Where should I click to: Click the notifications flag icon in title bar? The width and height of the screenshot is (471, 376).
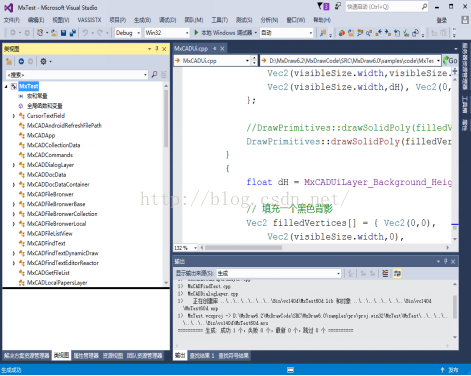coord(322,6)
